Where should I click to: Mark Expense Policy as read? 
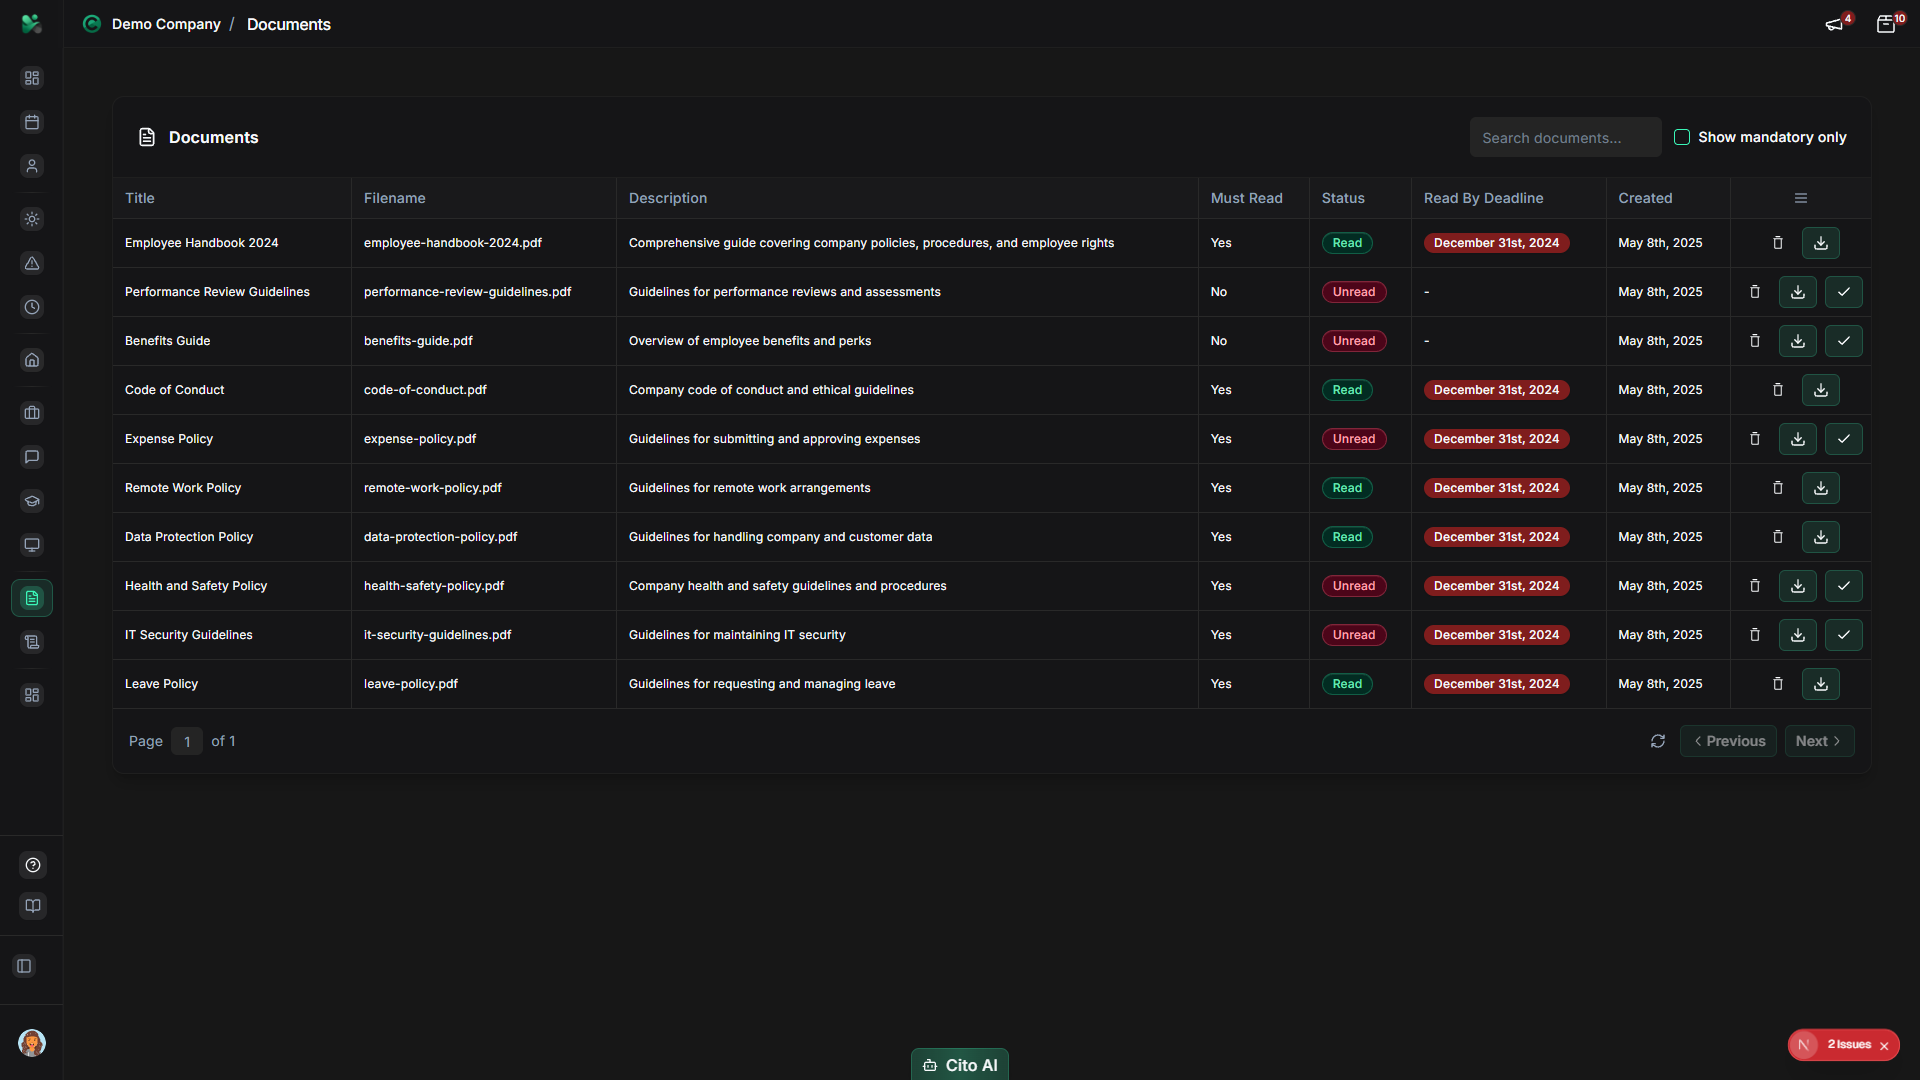[x=1843, y=439]
